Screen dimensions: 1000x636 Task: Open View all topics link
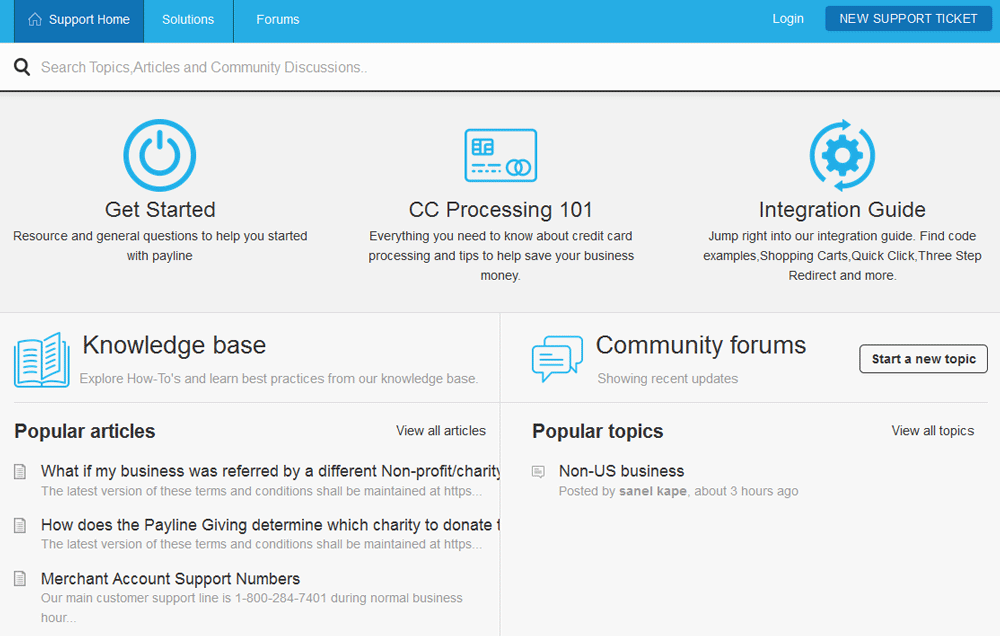(x=932, y=431)
